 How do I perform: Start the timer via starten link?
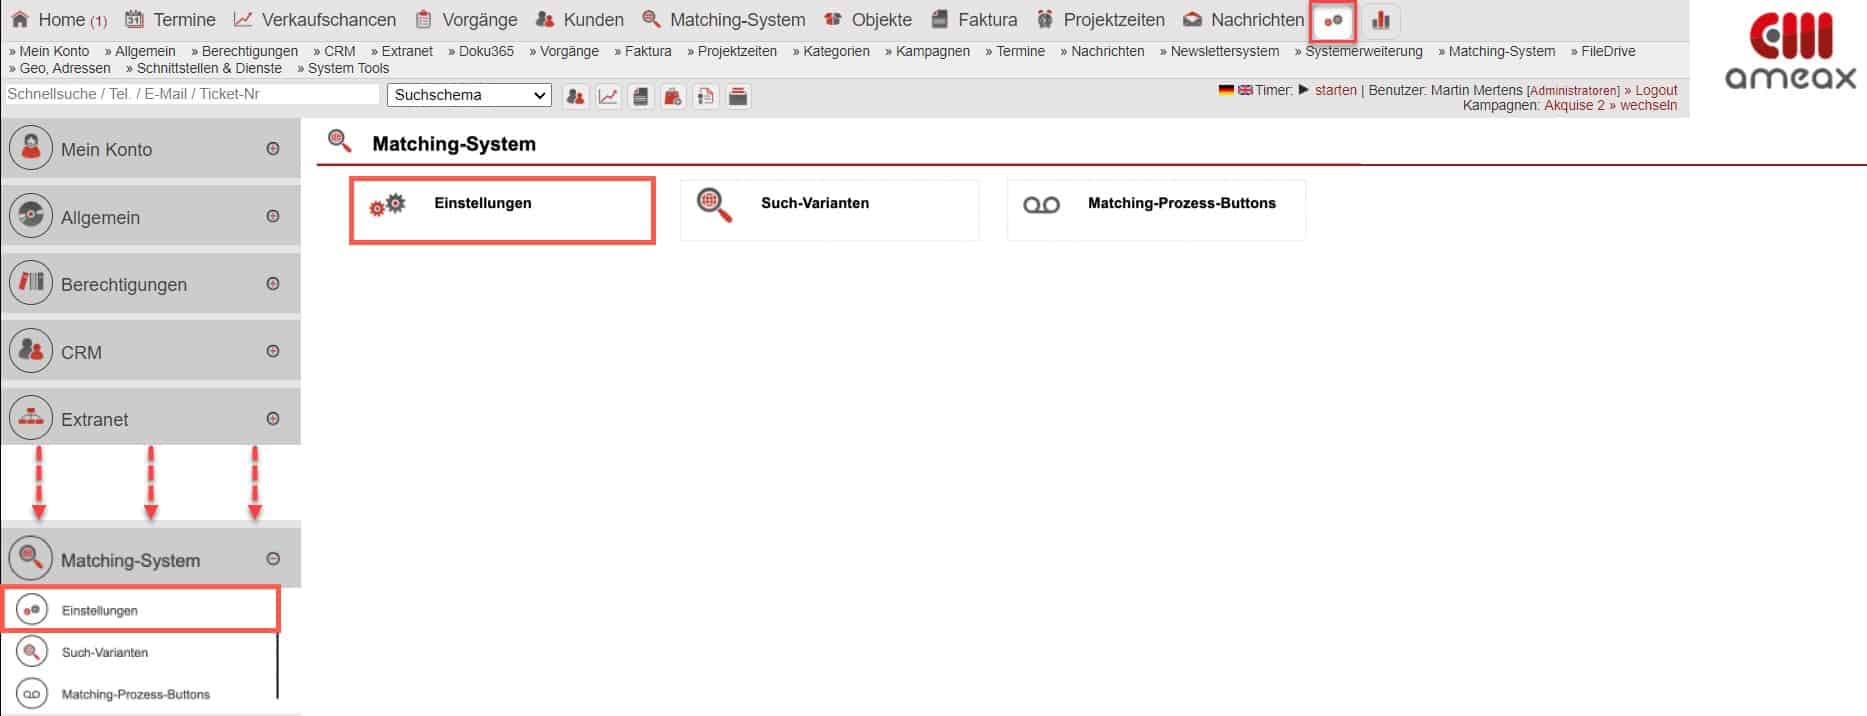coord(1335,90)
